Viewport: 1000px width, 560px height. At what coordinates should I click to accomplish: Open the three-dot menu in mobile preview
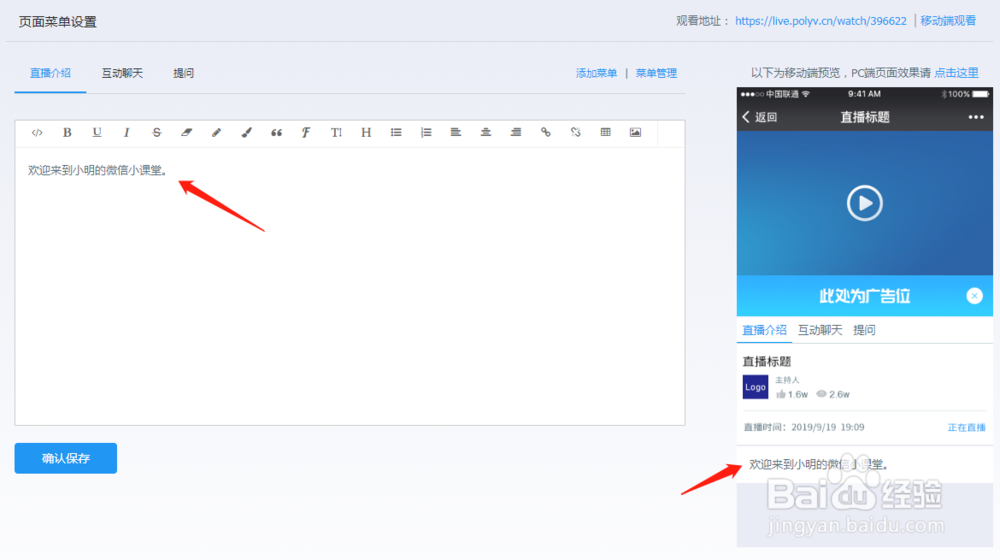coord(976,117)
